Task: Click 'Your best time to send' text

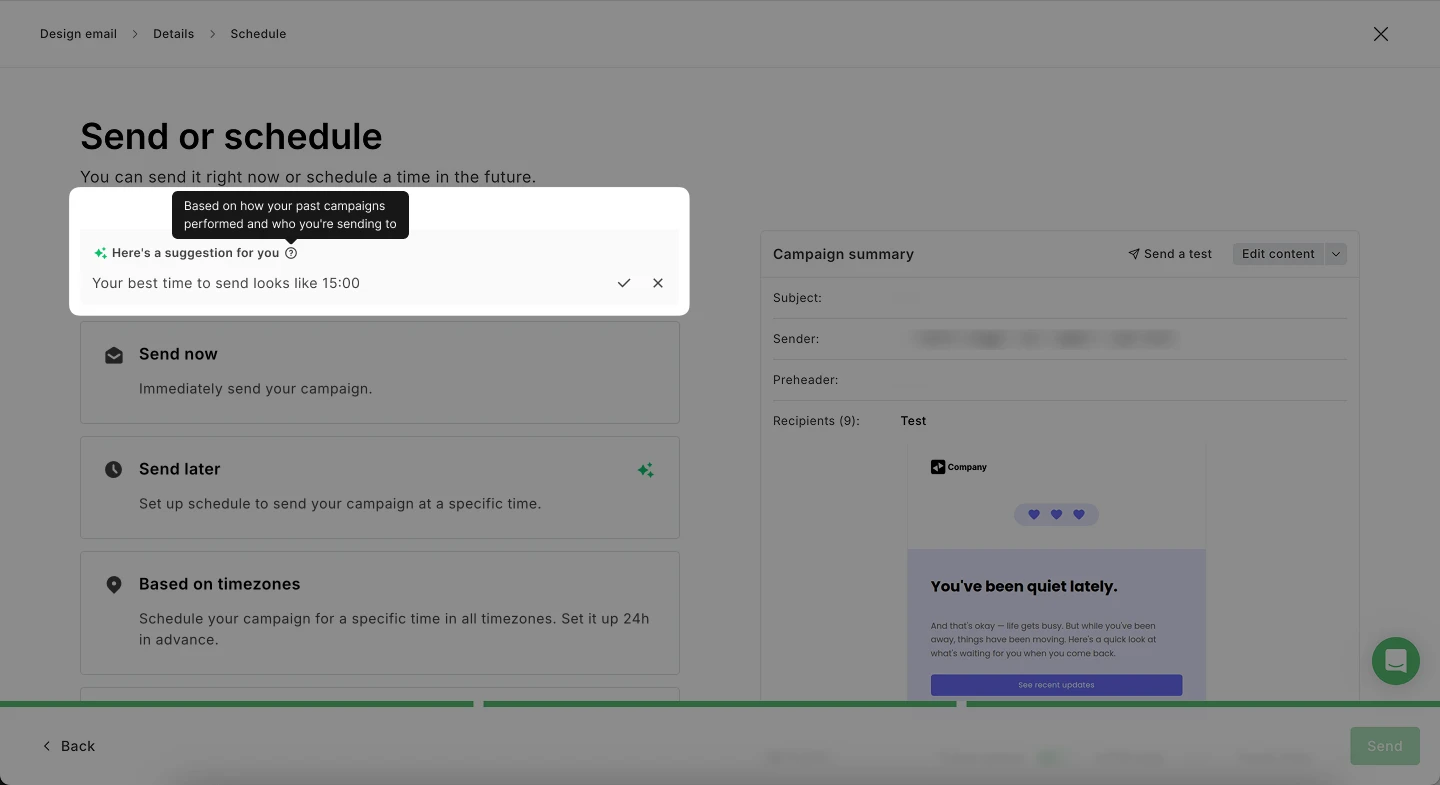Action: [x=226, y=283]
